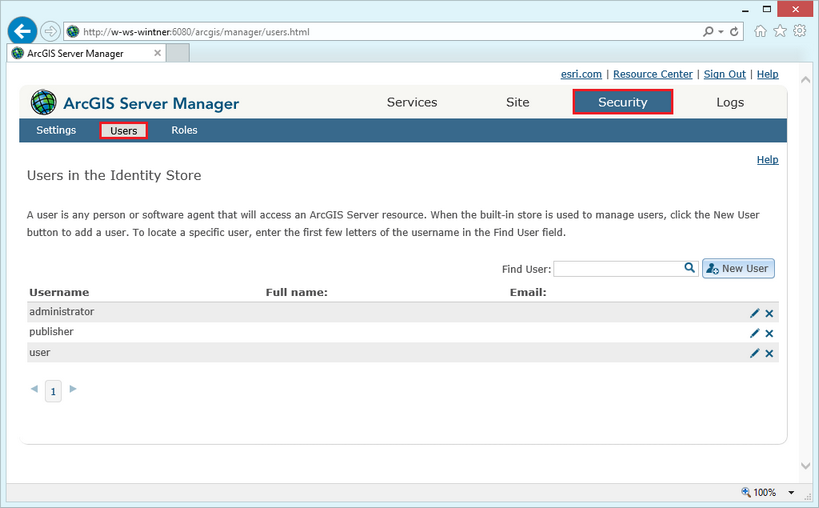Delete the account named user
This screenshot has height=508, width=819.
pos(769,353)
